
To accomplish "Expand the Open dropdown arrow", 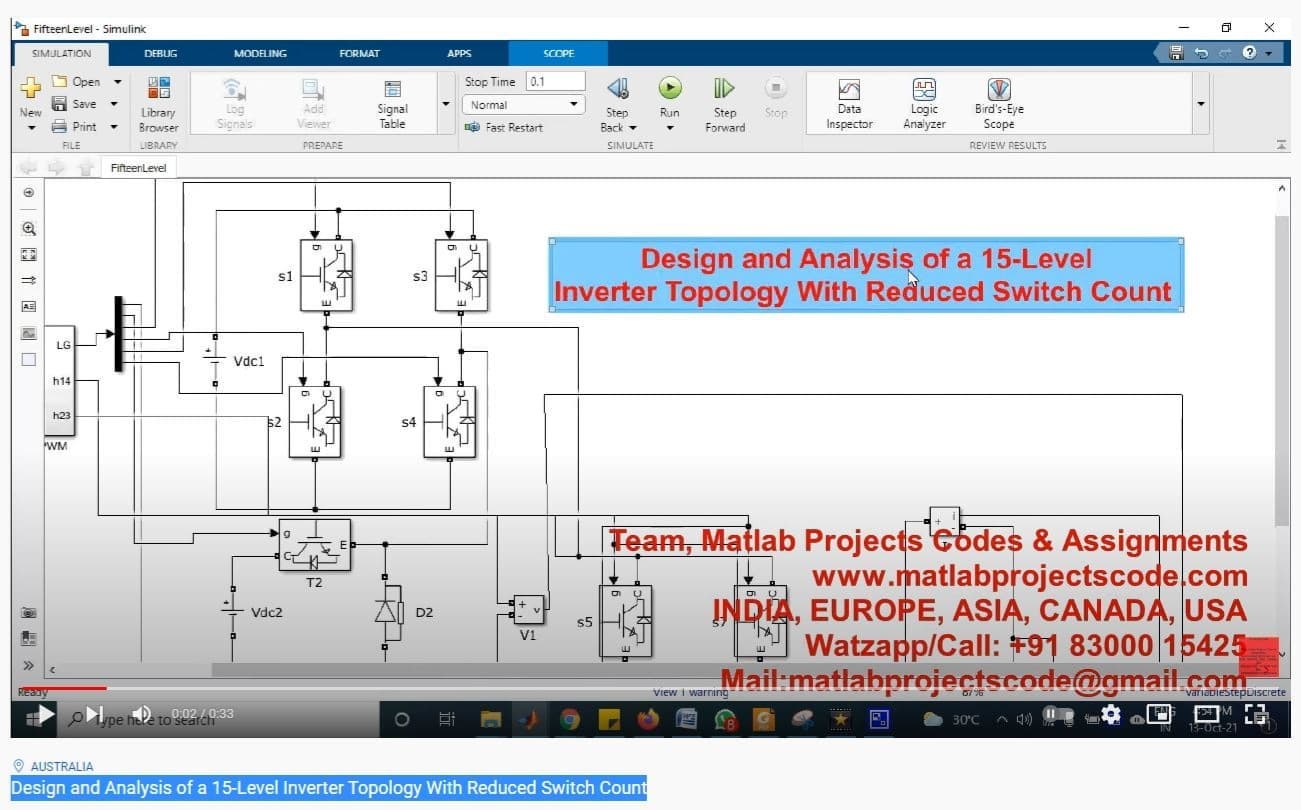I will [117, 82].
